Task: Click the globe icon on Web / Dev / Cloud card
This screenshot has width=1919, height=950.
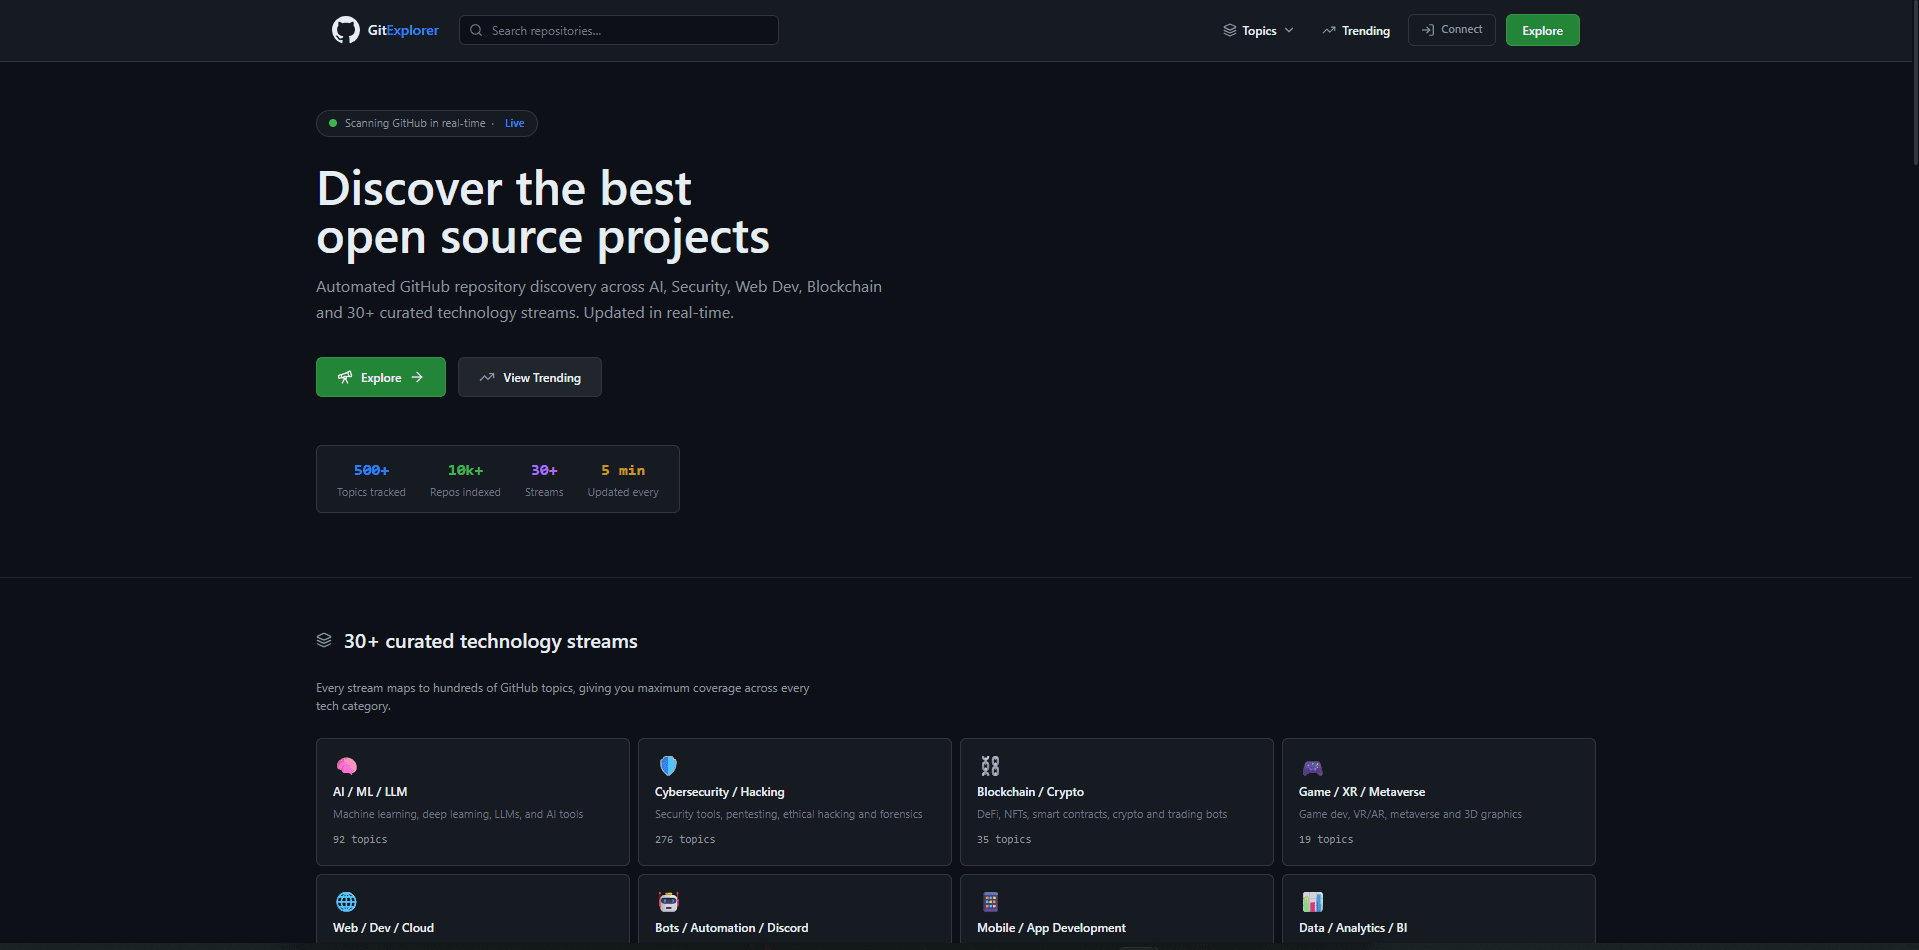Action: click(346, 902)
